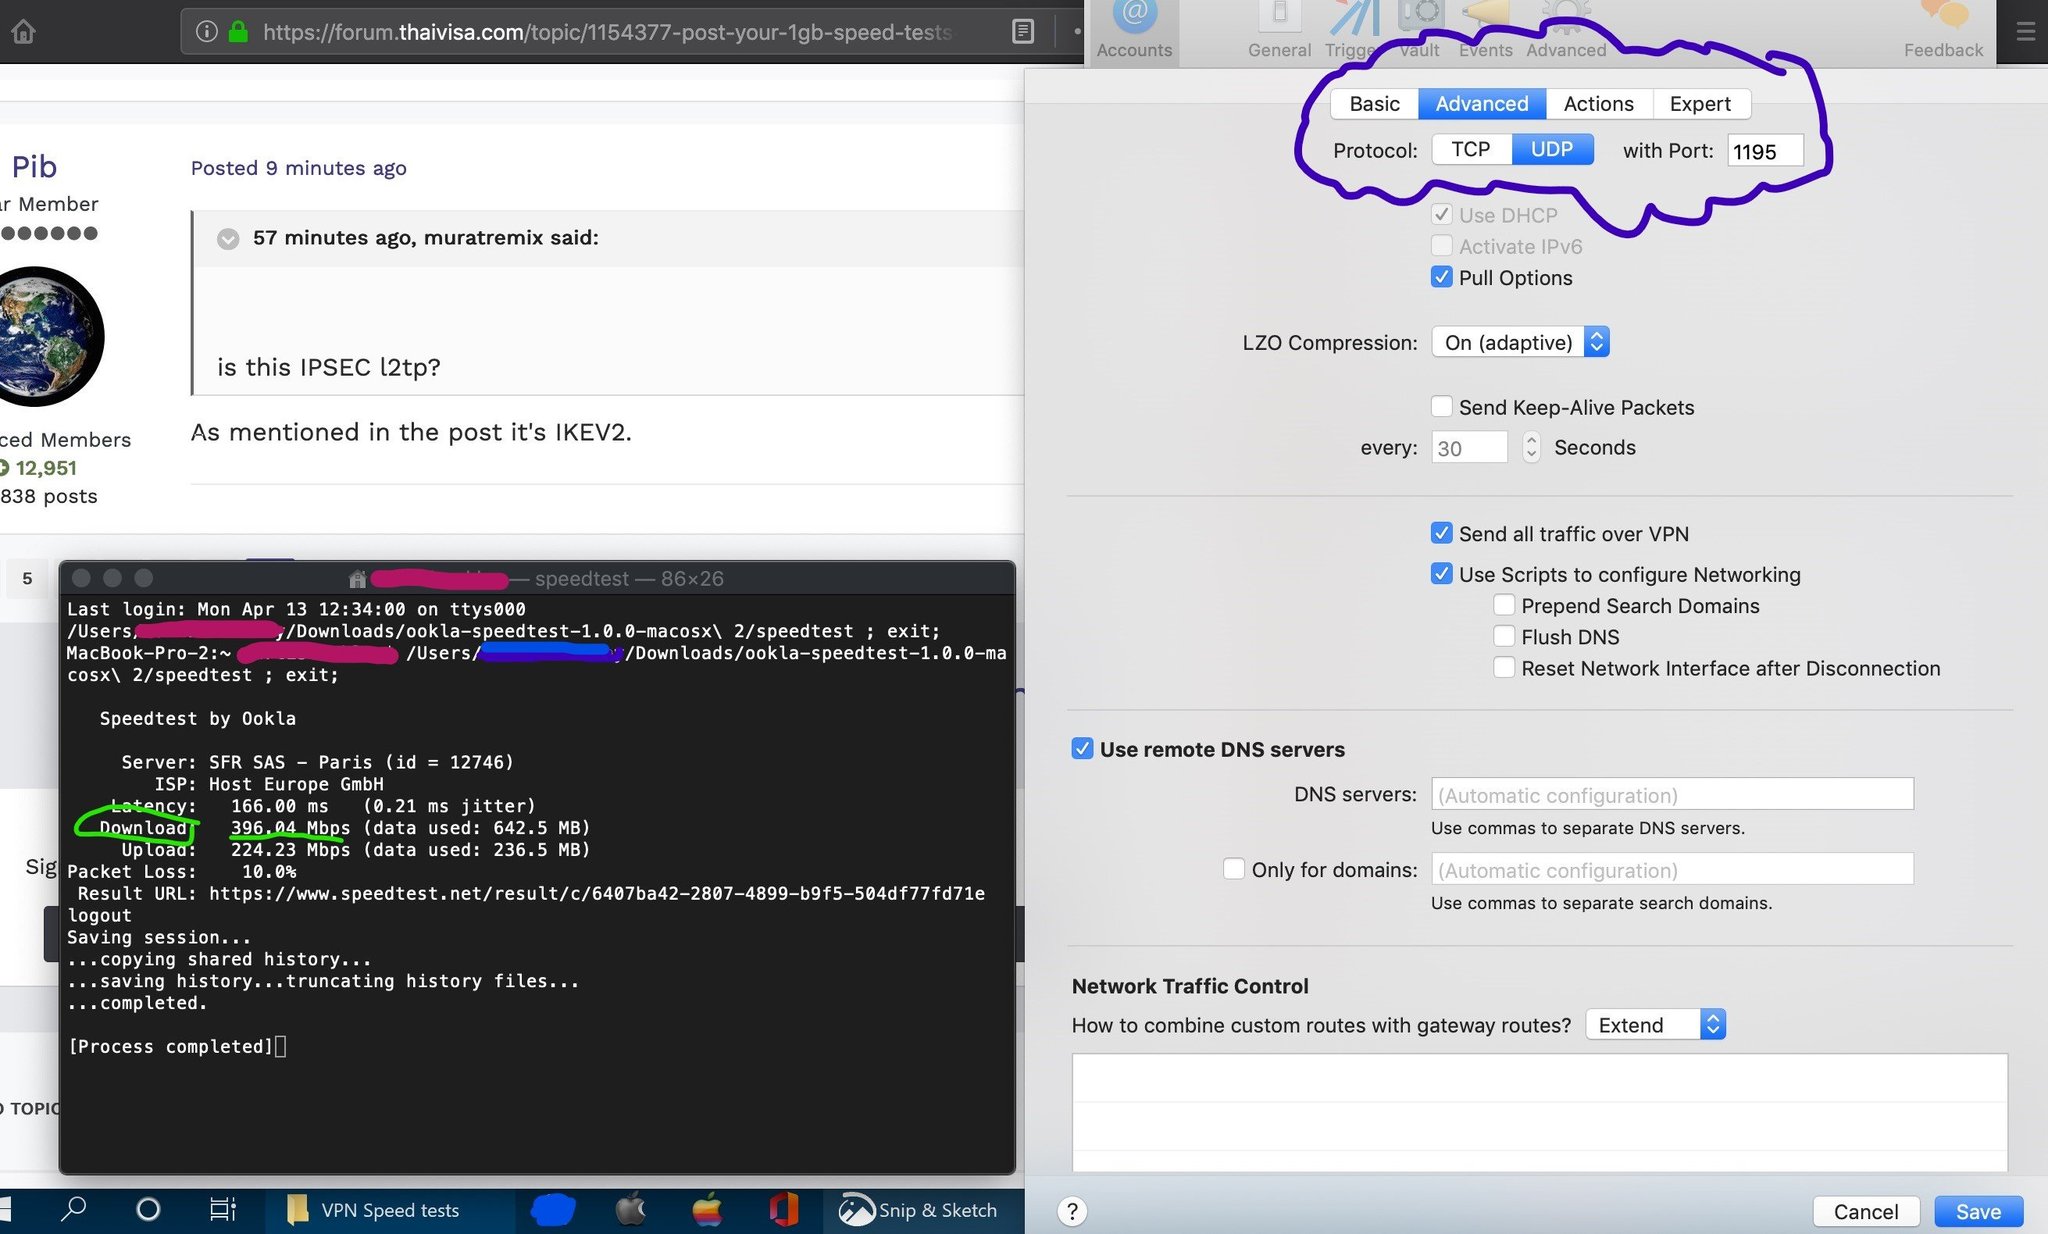Go to page 5 of the topic
Viewport: 2048px width, 1234px height.
[27, 578]
